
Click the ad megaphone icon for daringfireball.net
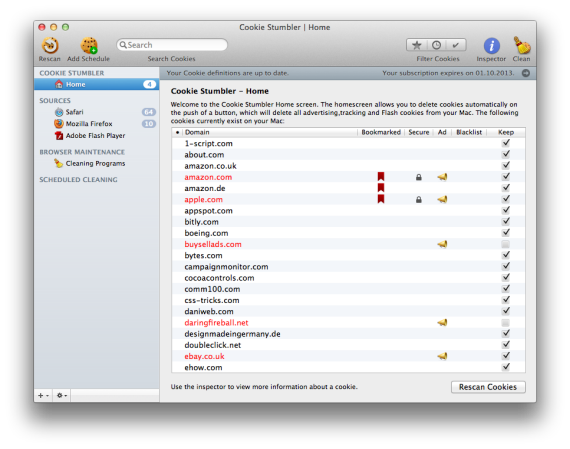click(x=442, y=322)
